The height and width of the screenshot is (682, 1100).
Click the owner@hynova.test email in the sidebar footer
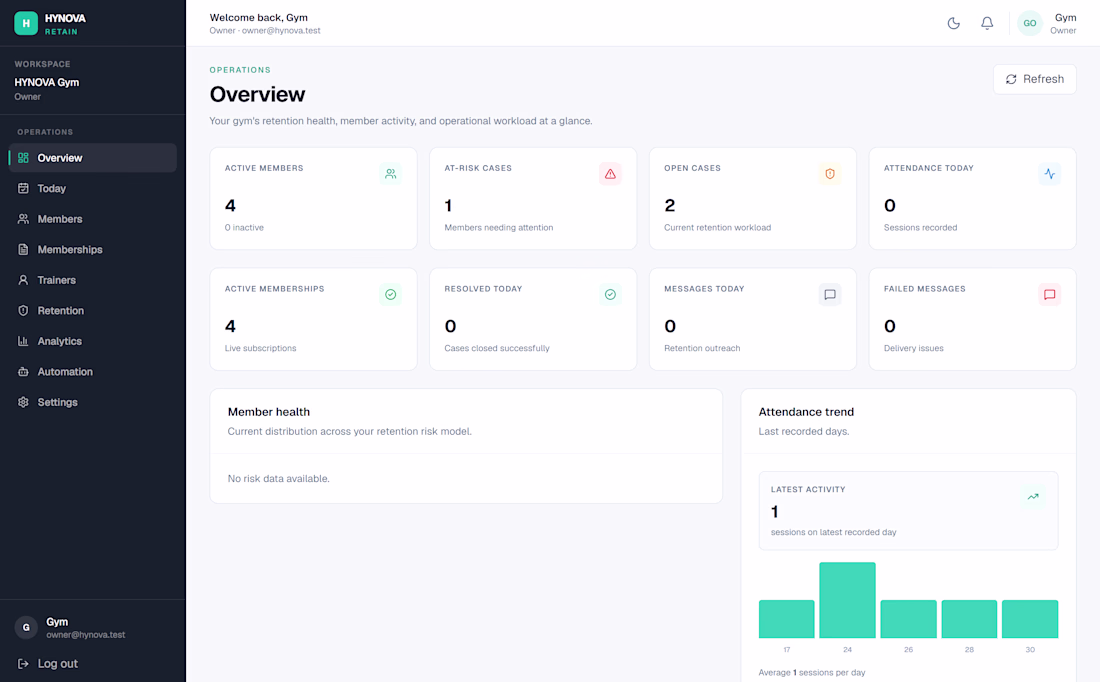[x=86, y=635]
